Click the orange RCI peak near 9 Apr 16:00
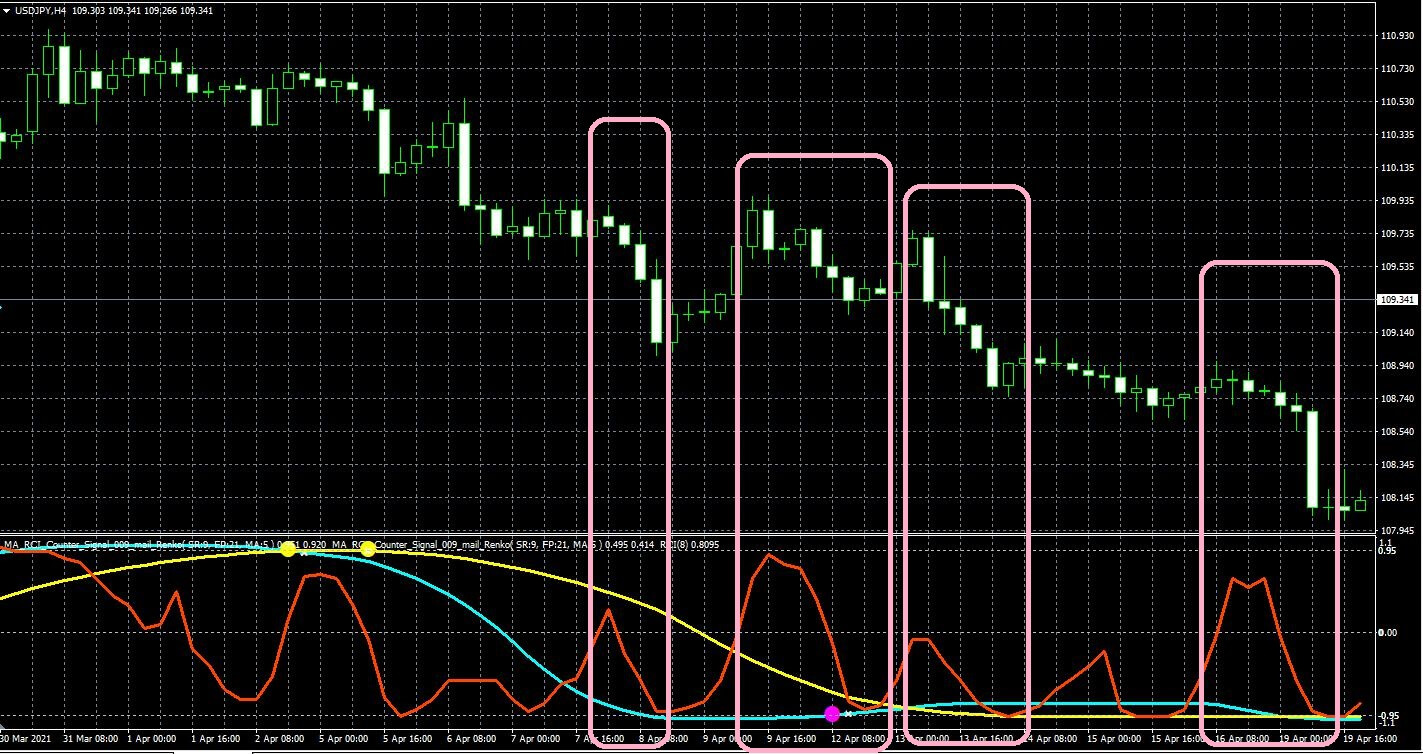This screenshot has width=1423, height=754. [x=768, y=554]
